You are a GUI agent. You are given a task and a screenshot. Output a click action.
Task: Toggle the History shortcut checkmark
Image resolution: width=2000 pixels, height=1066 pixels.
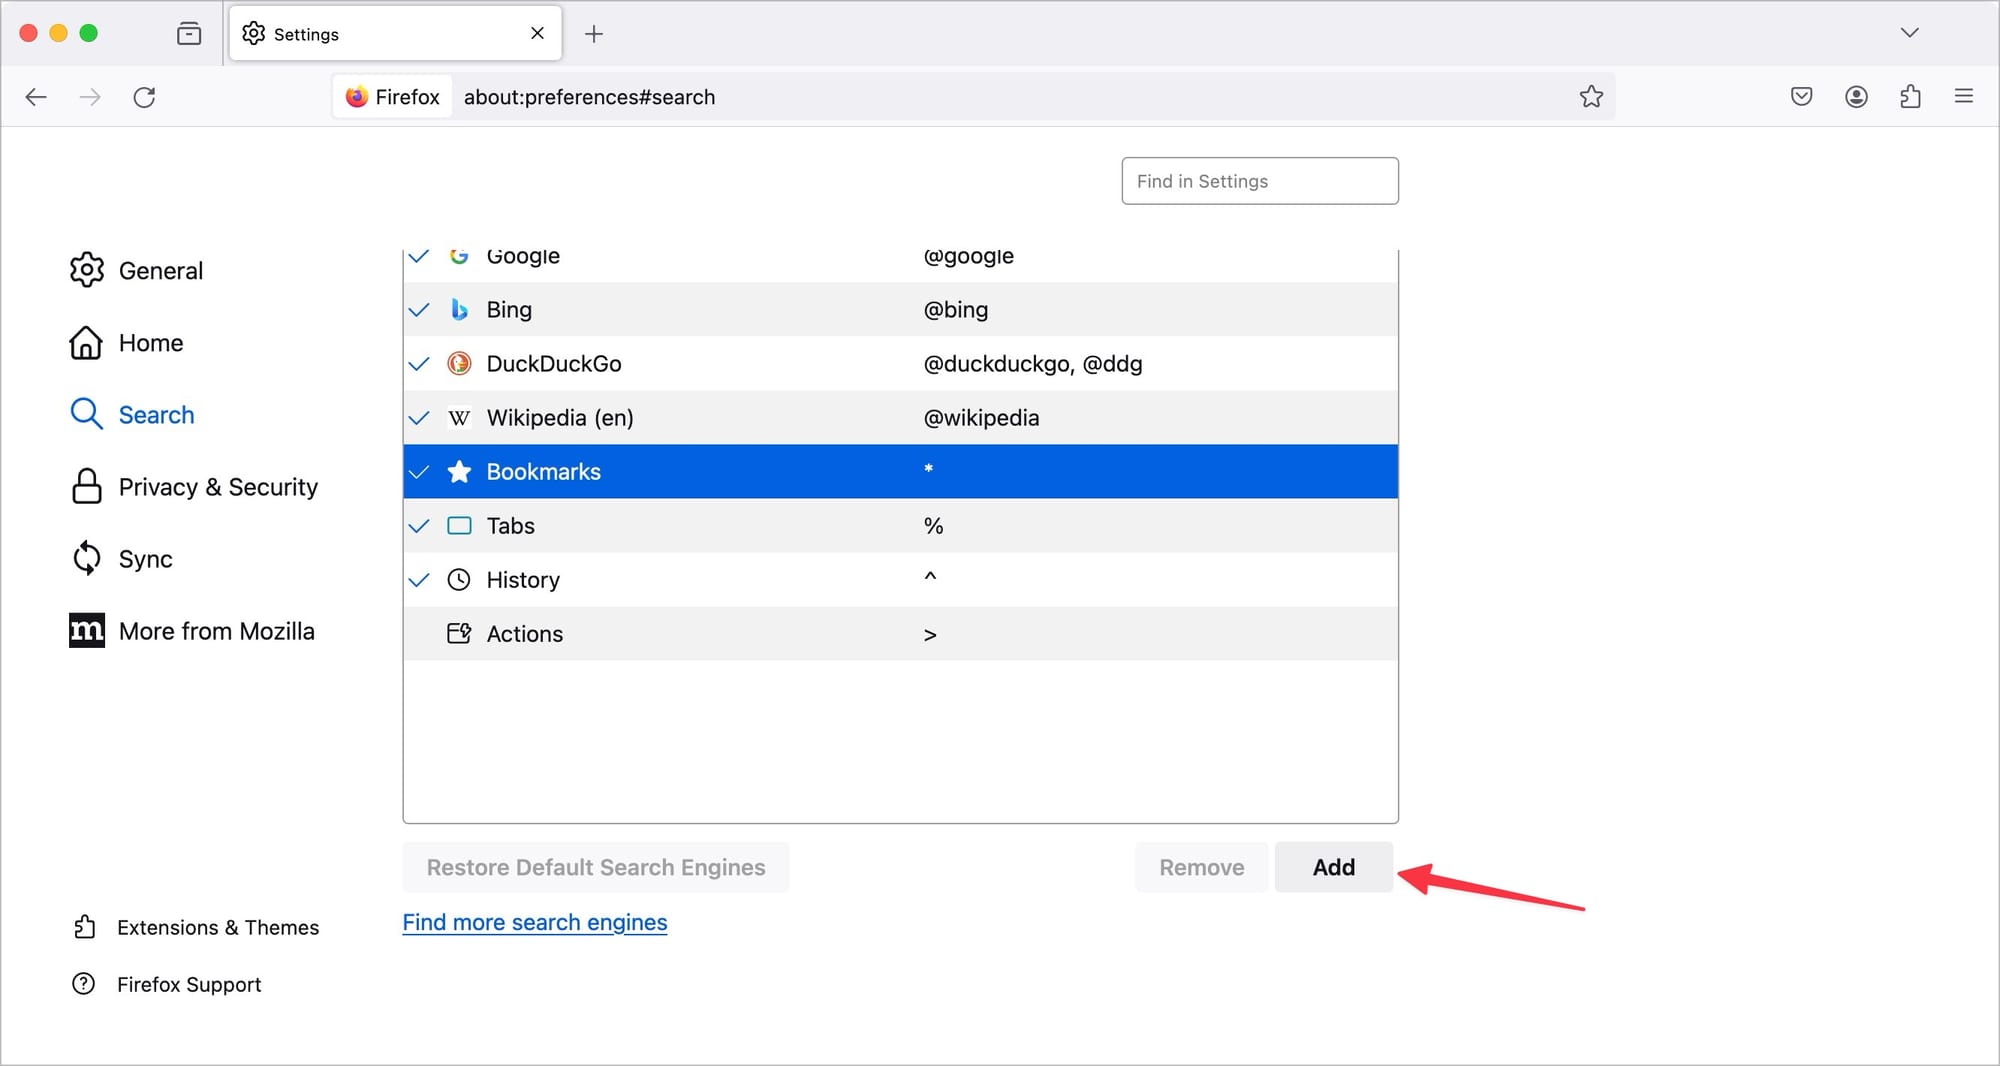419,580
